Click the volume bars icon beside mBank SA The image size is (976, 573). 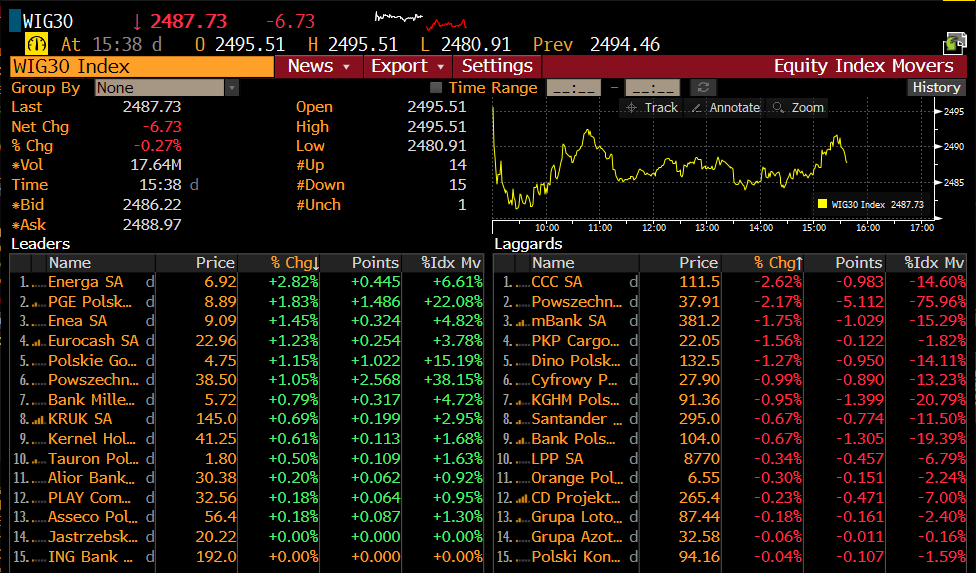point(522,322)
